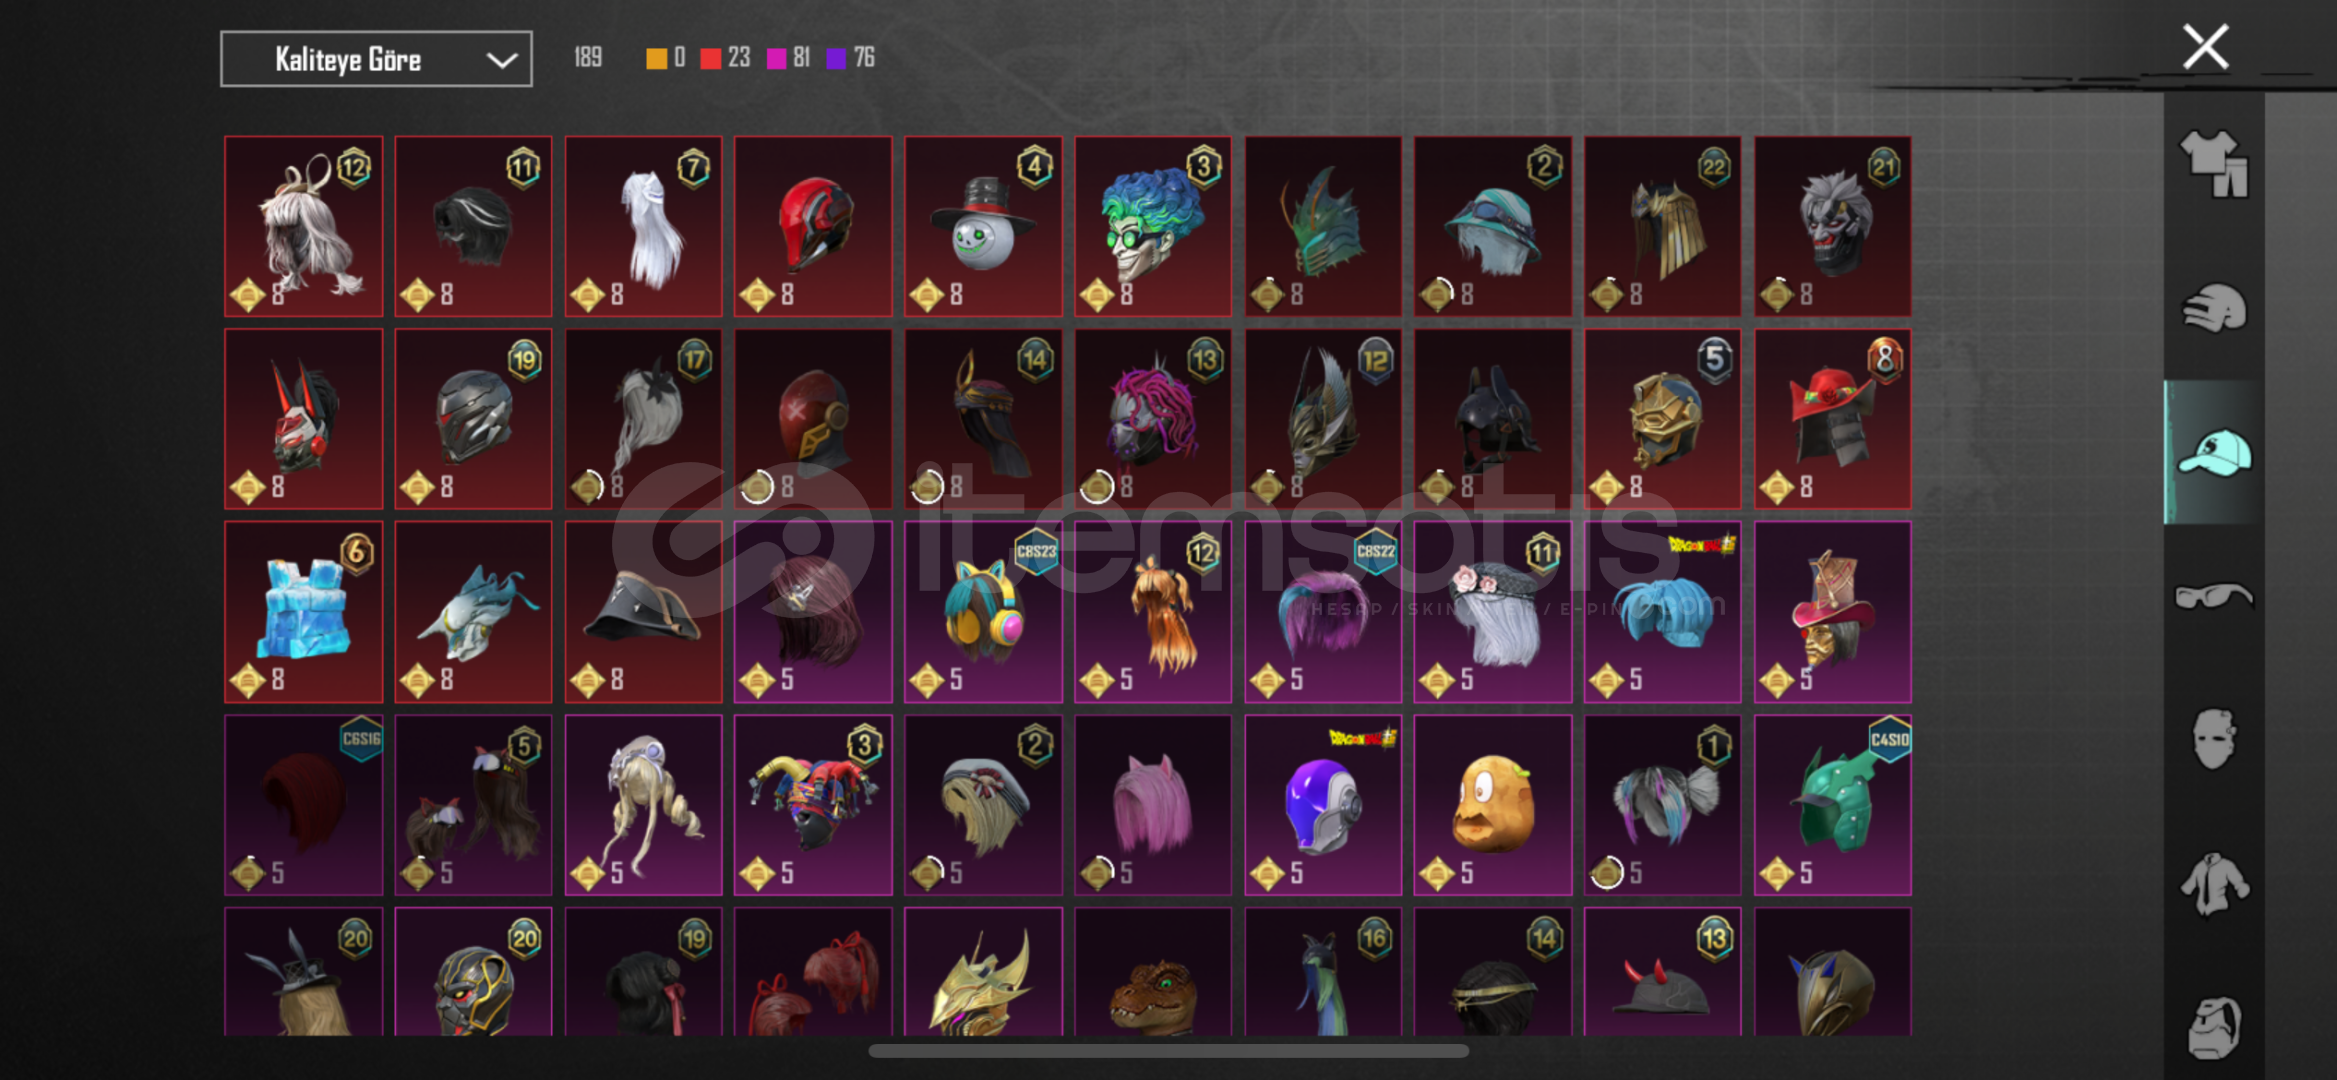Choose the potato head mask item
The width and height of the screenshot is (2337, 1080).
[1493, 804]
